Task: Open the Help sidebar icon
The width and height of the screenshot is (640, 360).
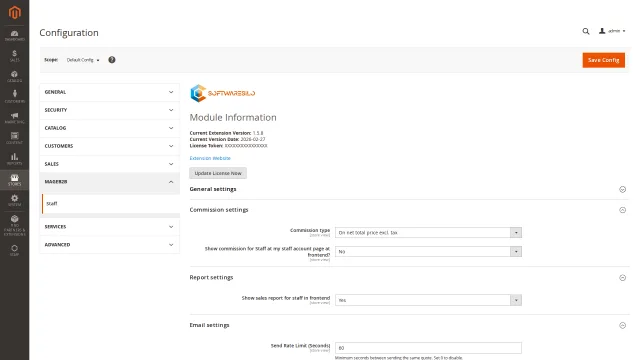Action: click(x=14, y=250)
